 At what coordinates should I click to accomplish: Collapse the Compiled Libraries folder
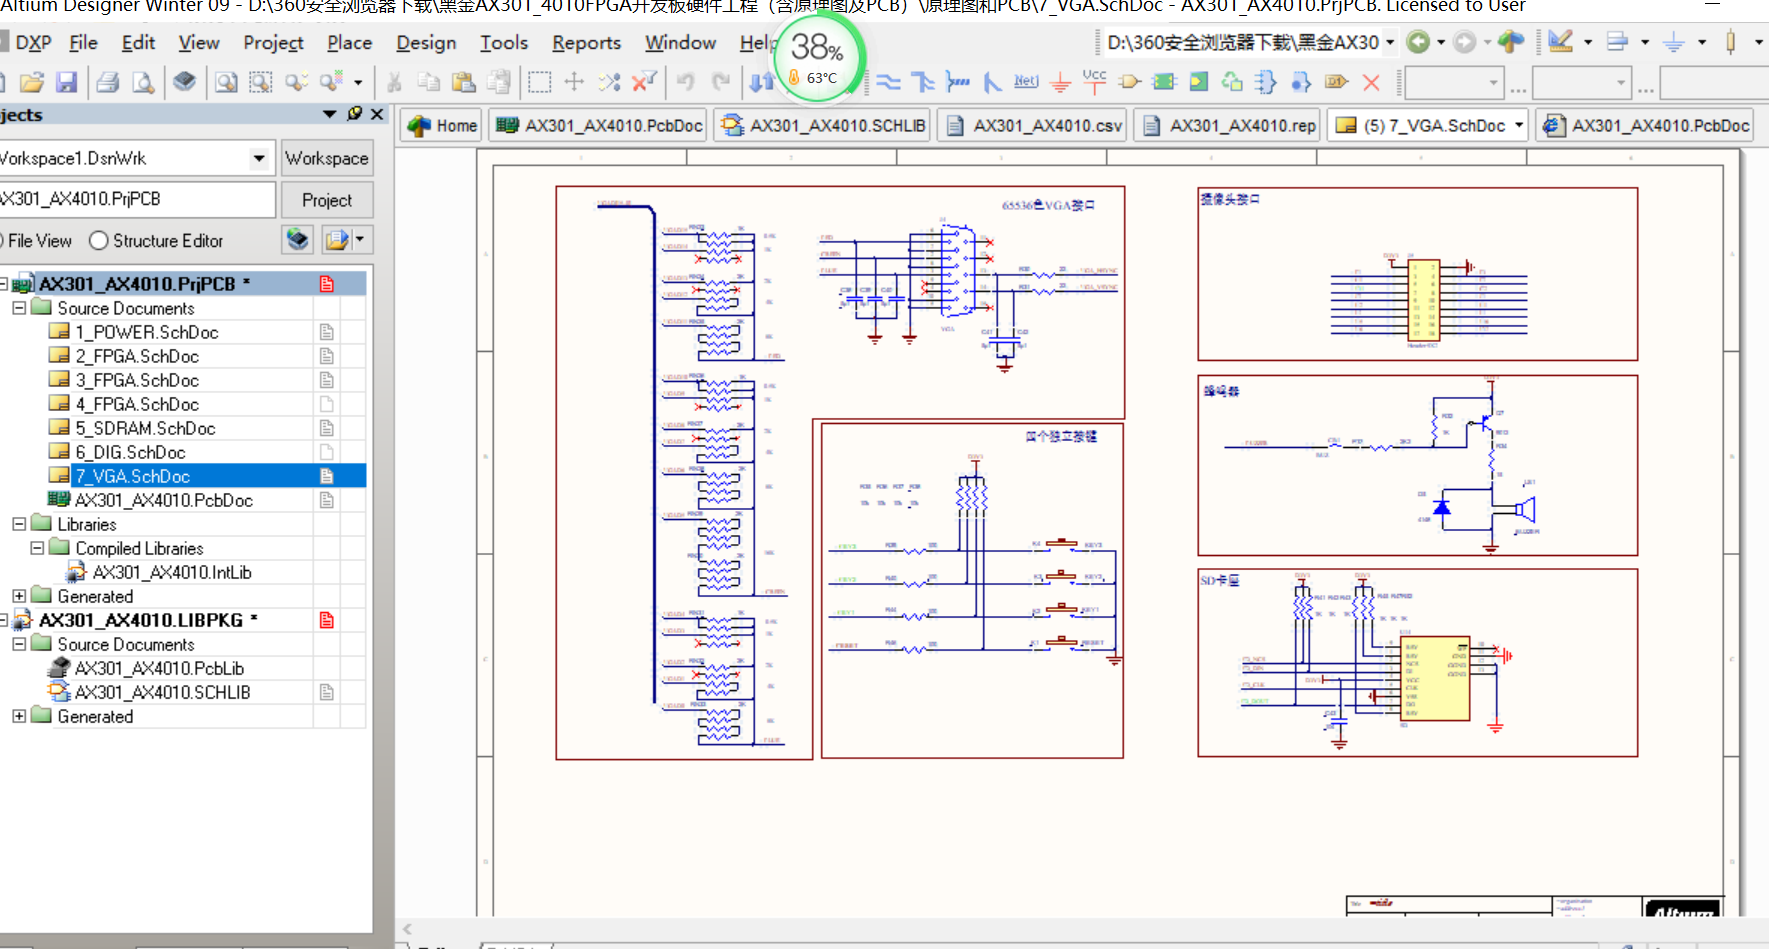click(37, 548)
